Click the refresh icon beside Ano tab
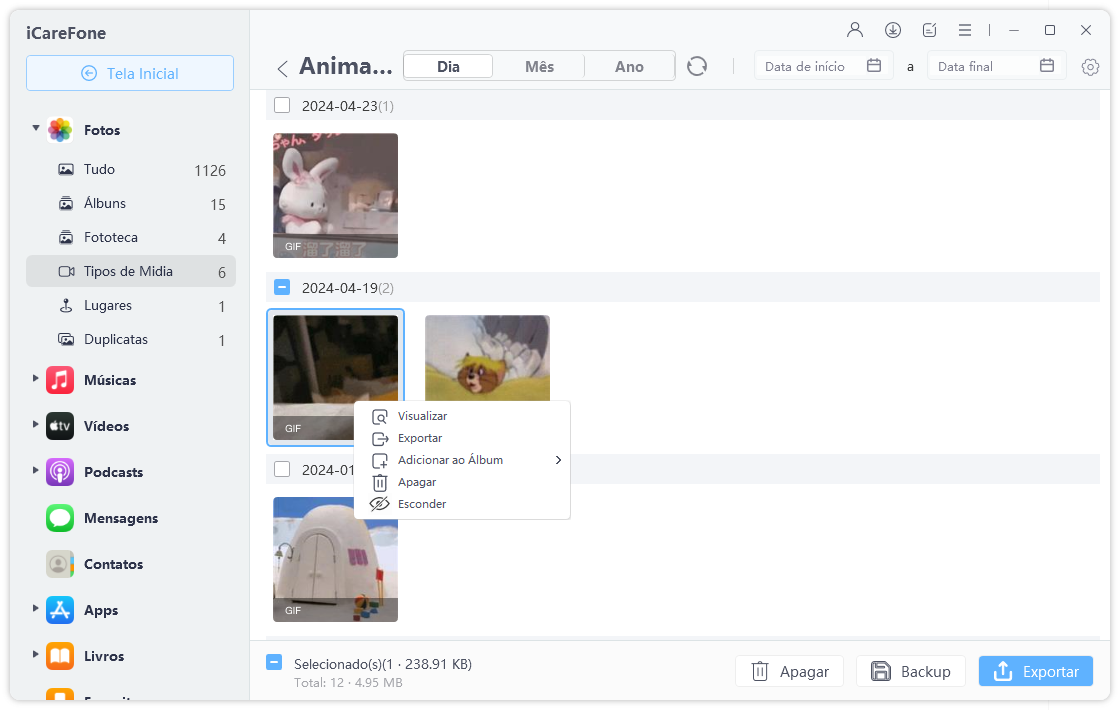This screenshot has height=710, width=1120. point(697,67)
